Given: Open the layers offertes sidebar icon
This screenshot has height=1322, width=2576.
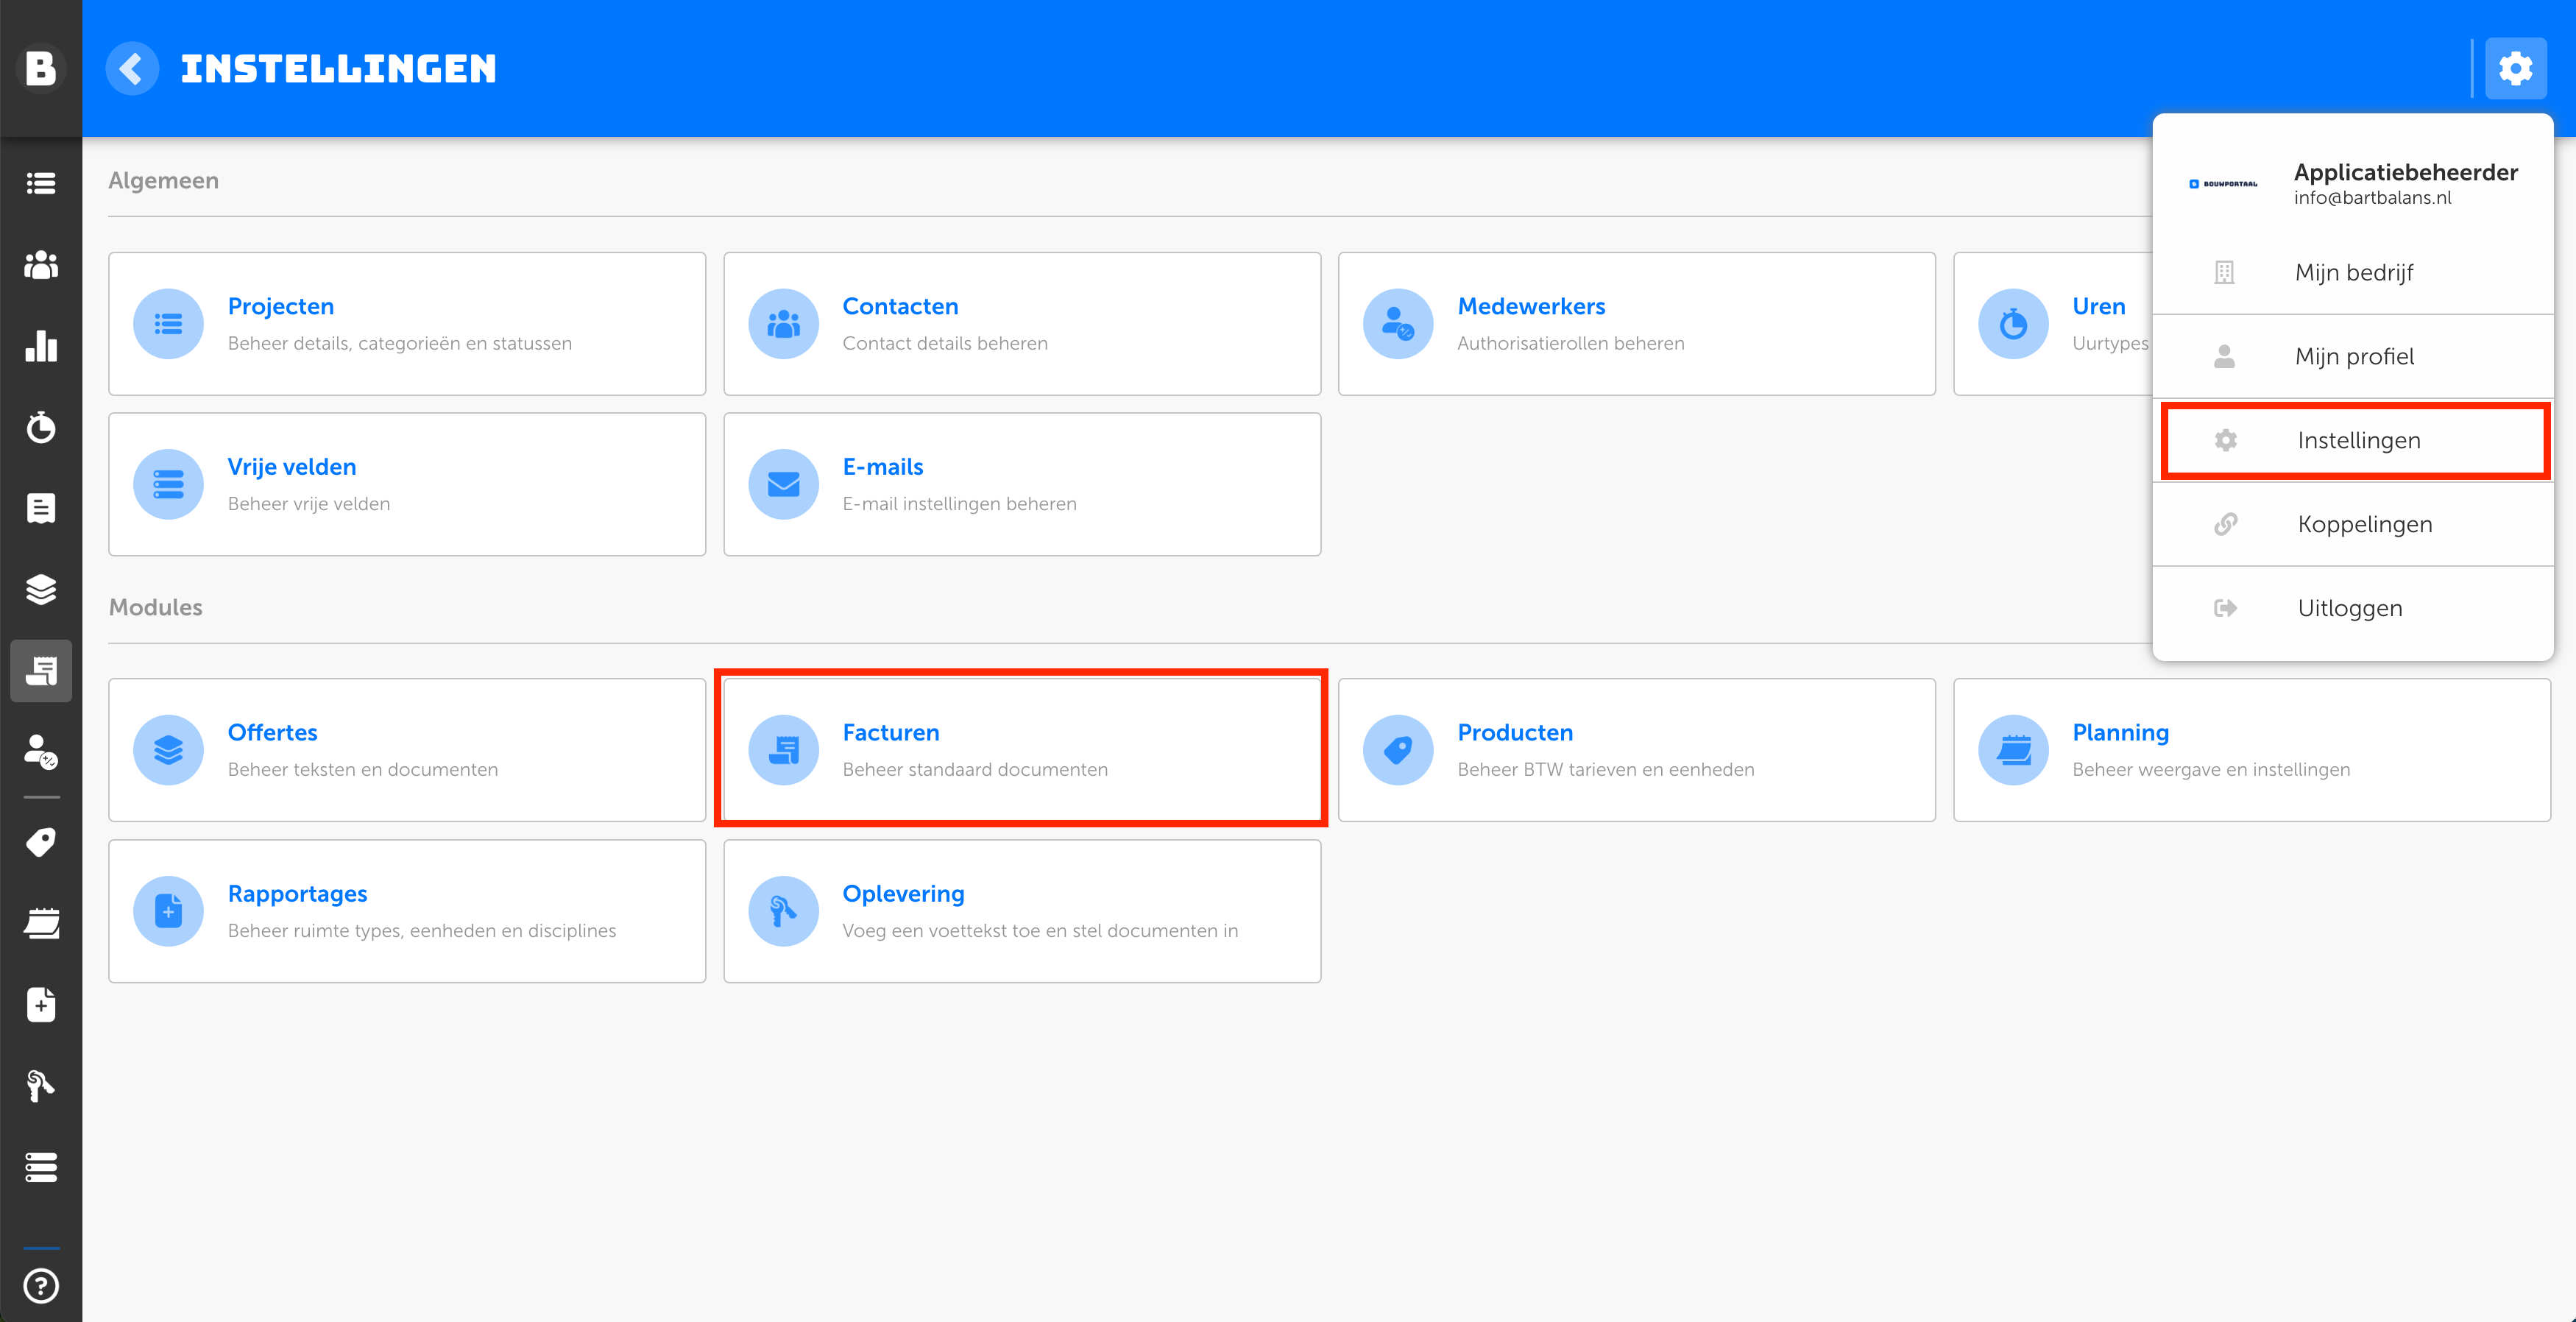Looking at the screenshot, I should [41, 589].
